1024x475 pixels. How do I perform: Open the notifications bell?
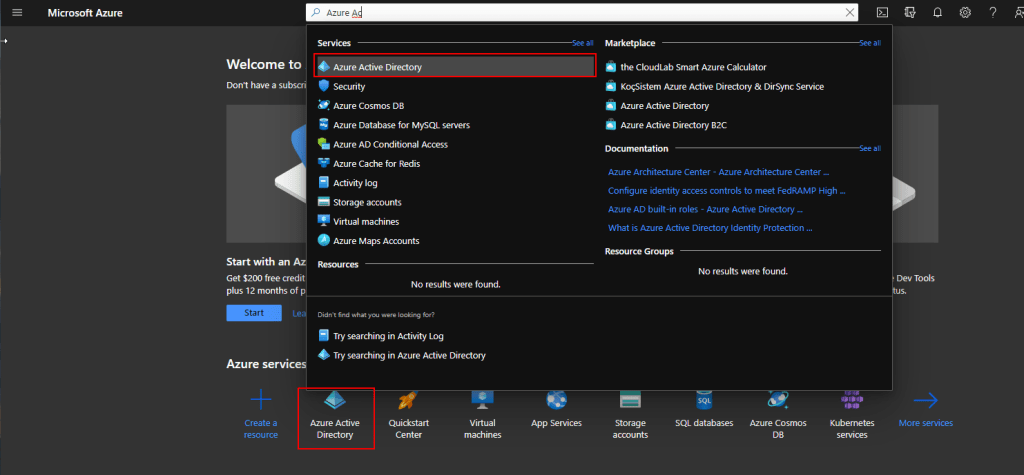937,12
